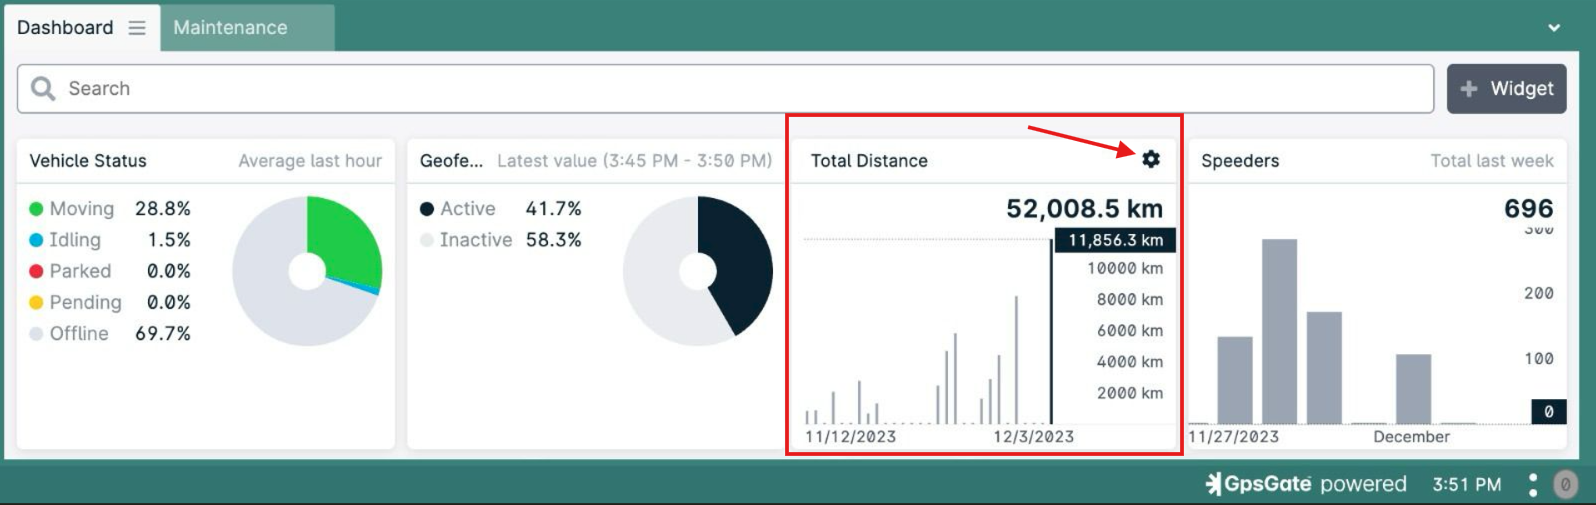
Task: Click the notification counter badge showing 0
Action: click(1566, 485)
